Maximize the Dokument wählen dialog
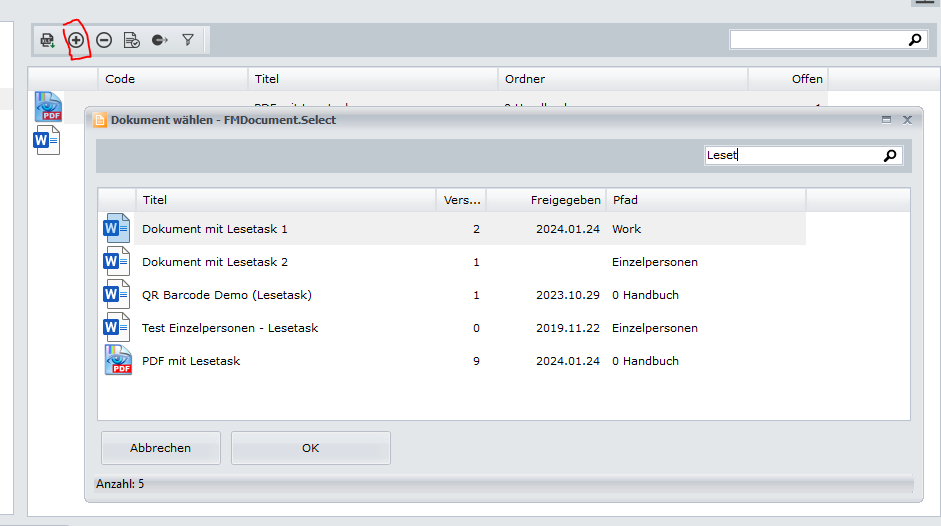 pyautogui.click(x=886, y=119)
